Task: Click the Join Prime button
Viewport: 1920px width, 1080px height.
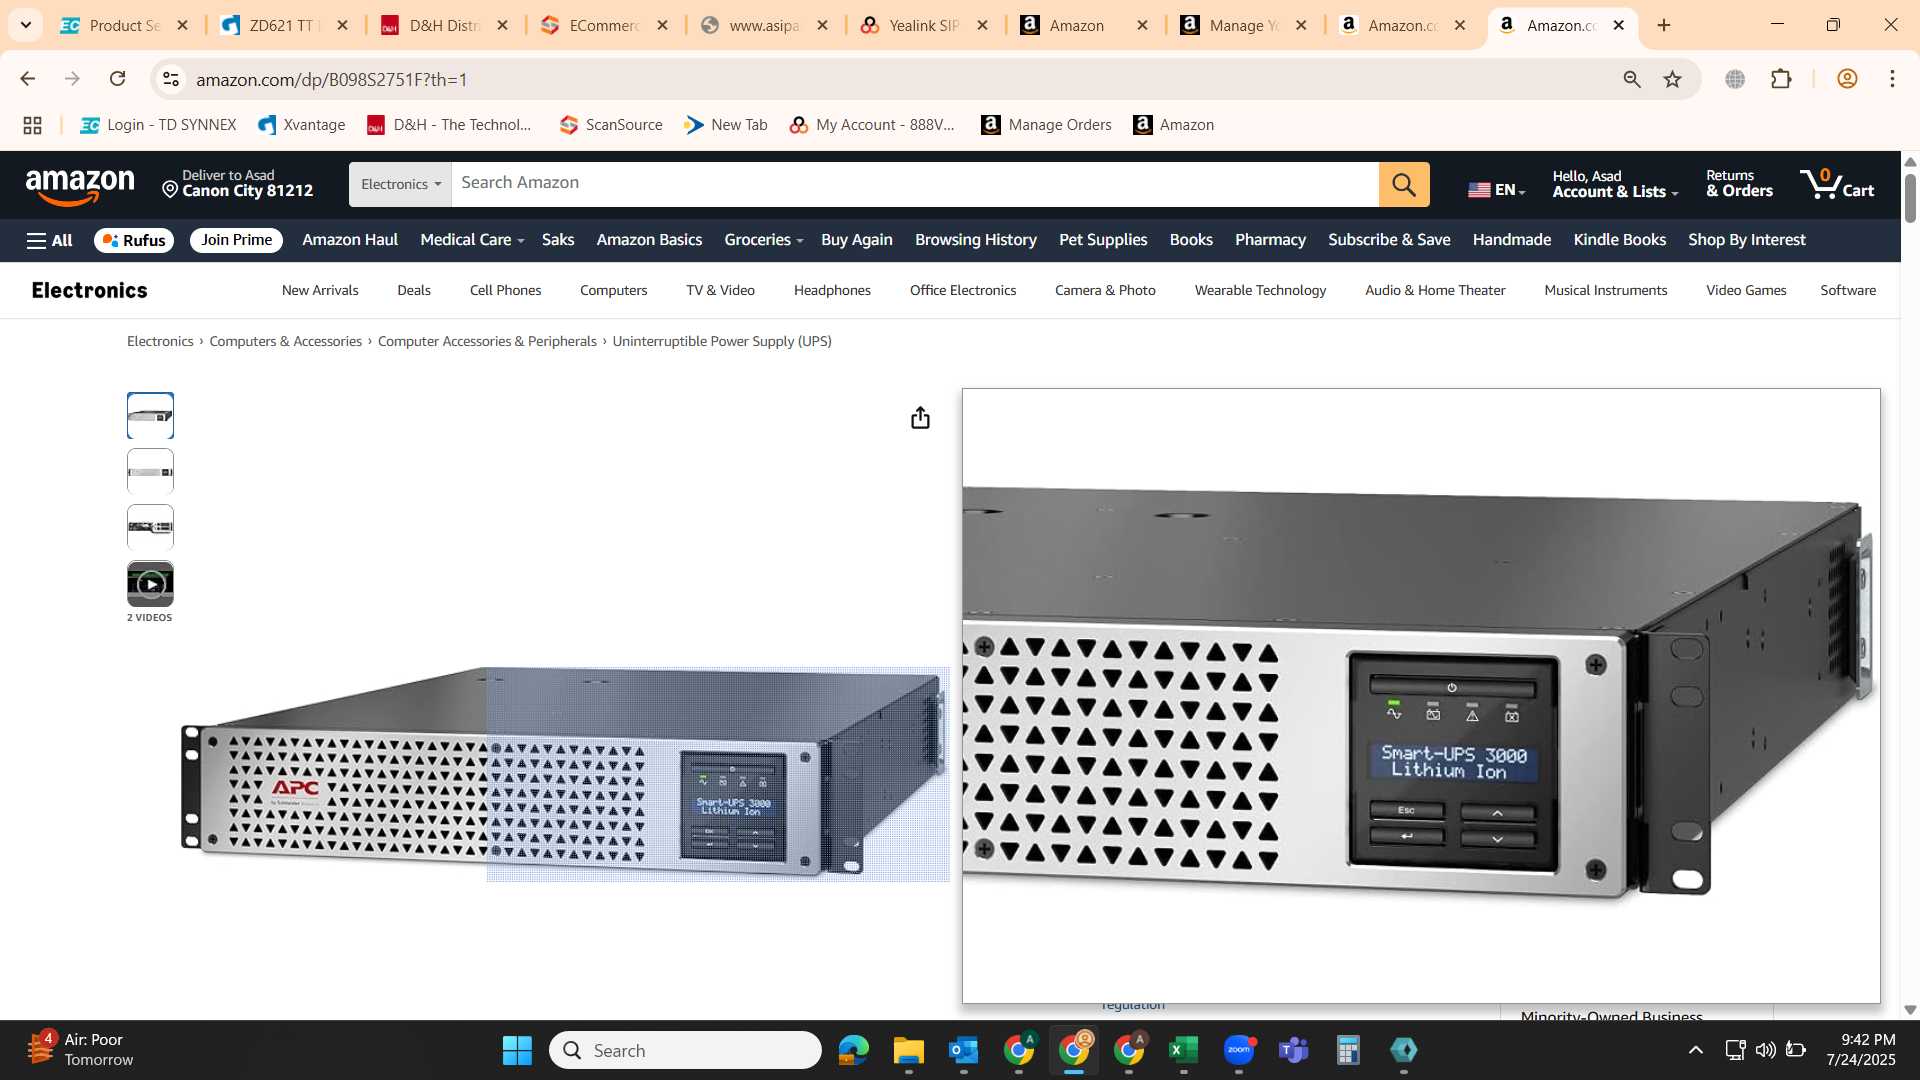Action: pyautogui.click(x=236, y=240)
